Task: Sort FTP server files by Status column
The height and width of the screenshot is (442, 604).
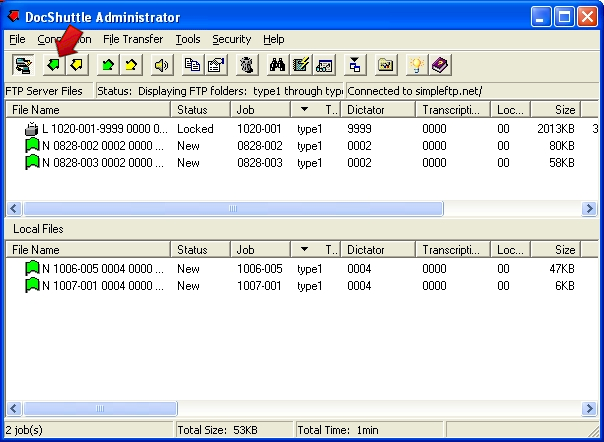Action: pos(201,110)
